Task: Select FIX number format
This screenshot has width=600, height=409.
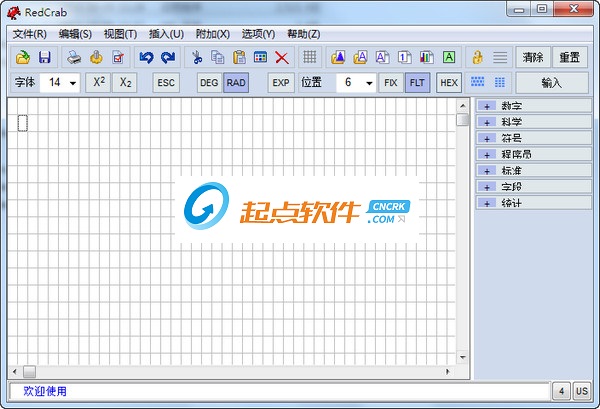Action: tap(391, 83)
